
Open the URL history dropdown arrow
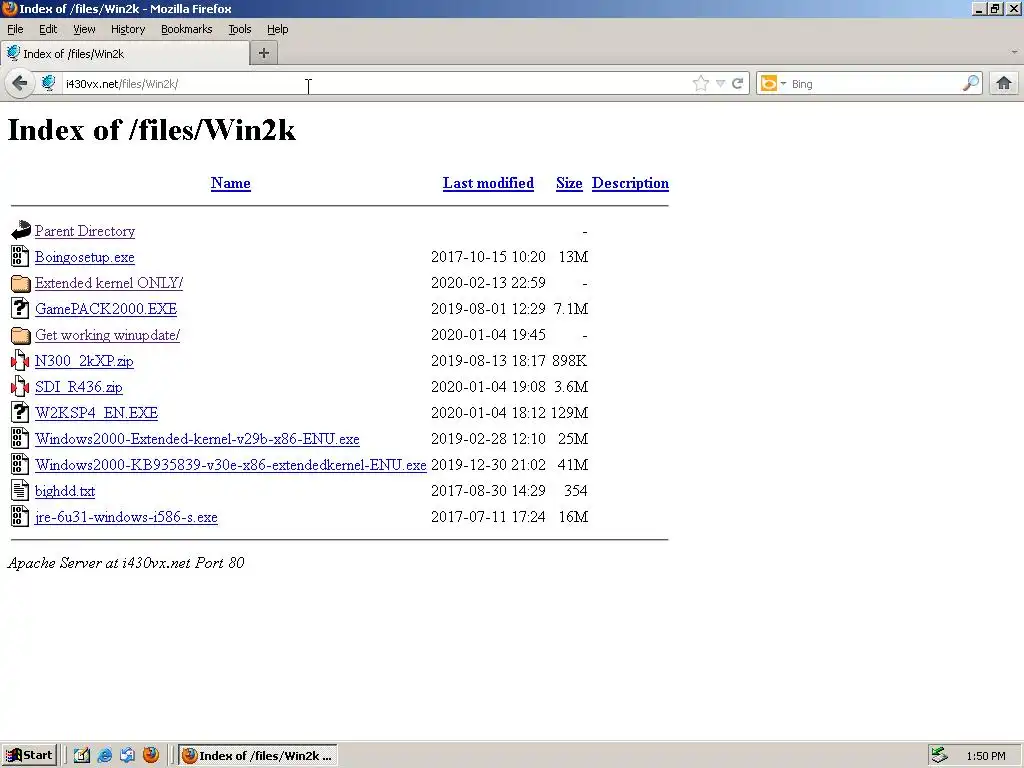coord(720,83)
